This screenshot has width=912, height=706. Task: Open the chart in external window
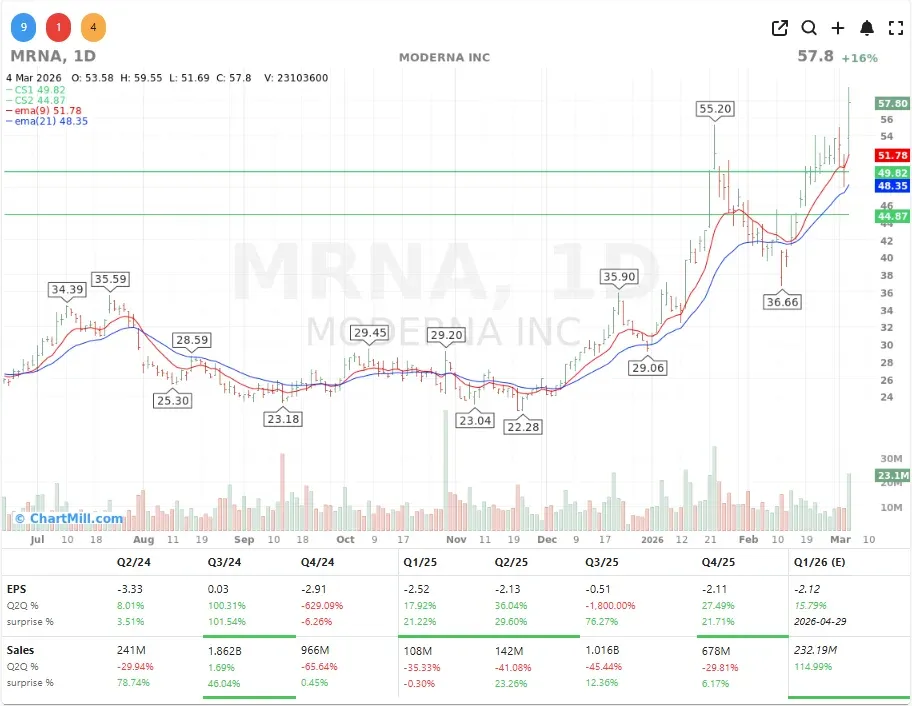[x=779, y=28]
